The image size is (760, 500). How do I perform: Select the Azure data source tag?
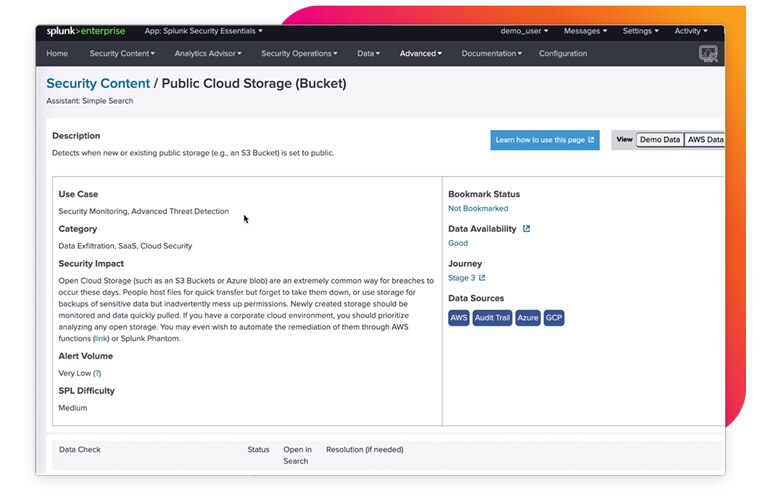pyautogui.click(x=527, y=318)
